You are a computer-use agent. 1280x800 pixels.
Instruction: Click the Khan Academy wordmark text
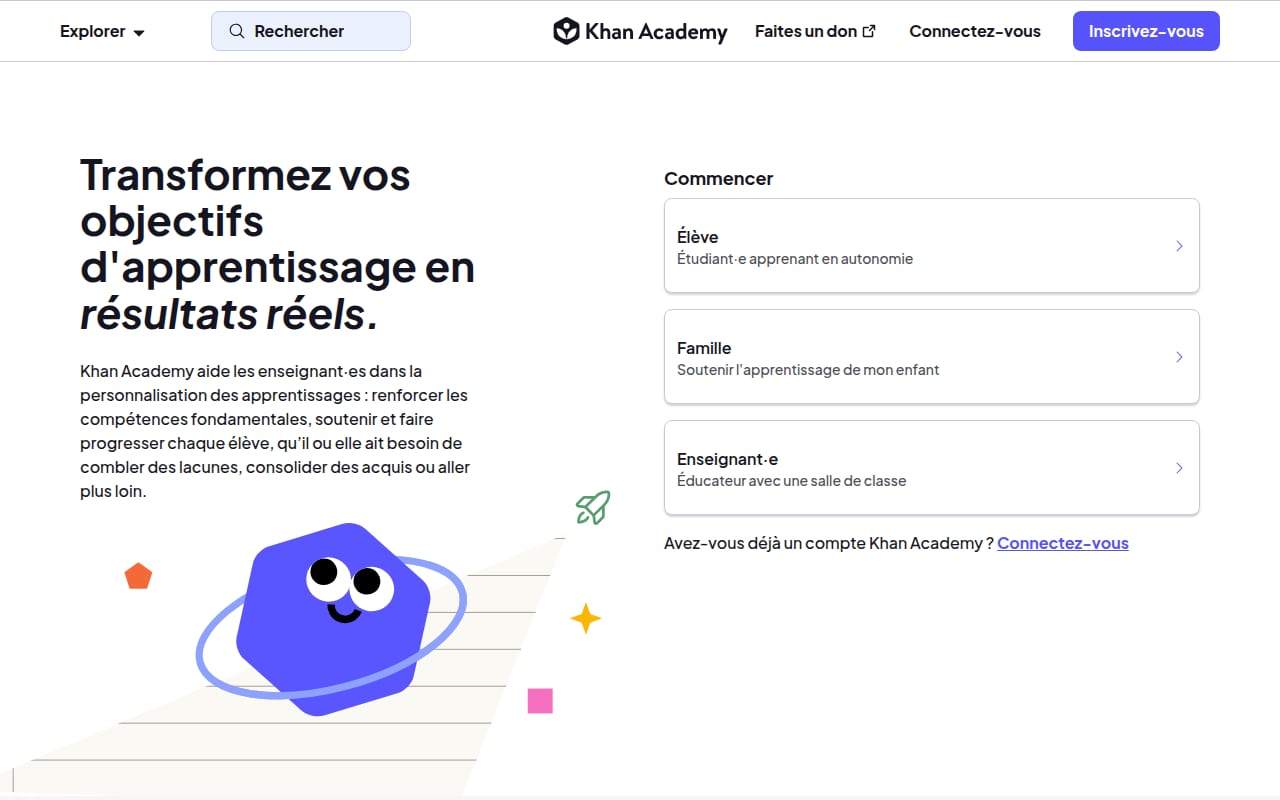tap(656, 32)
